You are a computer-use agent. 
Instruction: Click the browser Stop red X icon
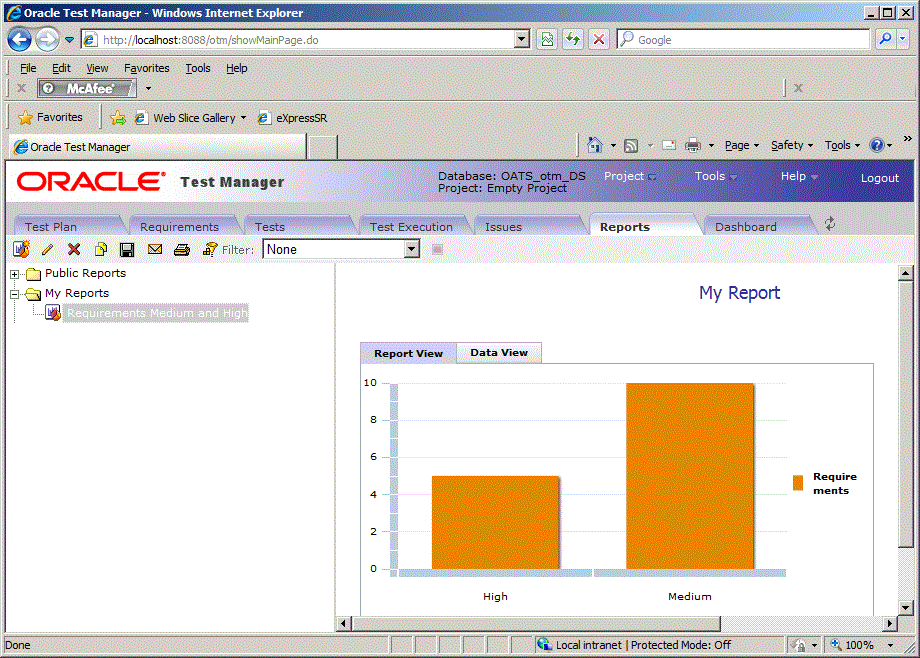(x=598, y=39)
